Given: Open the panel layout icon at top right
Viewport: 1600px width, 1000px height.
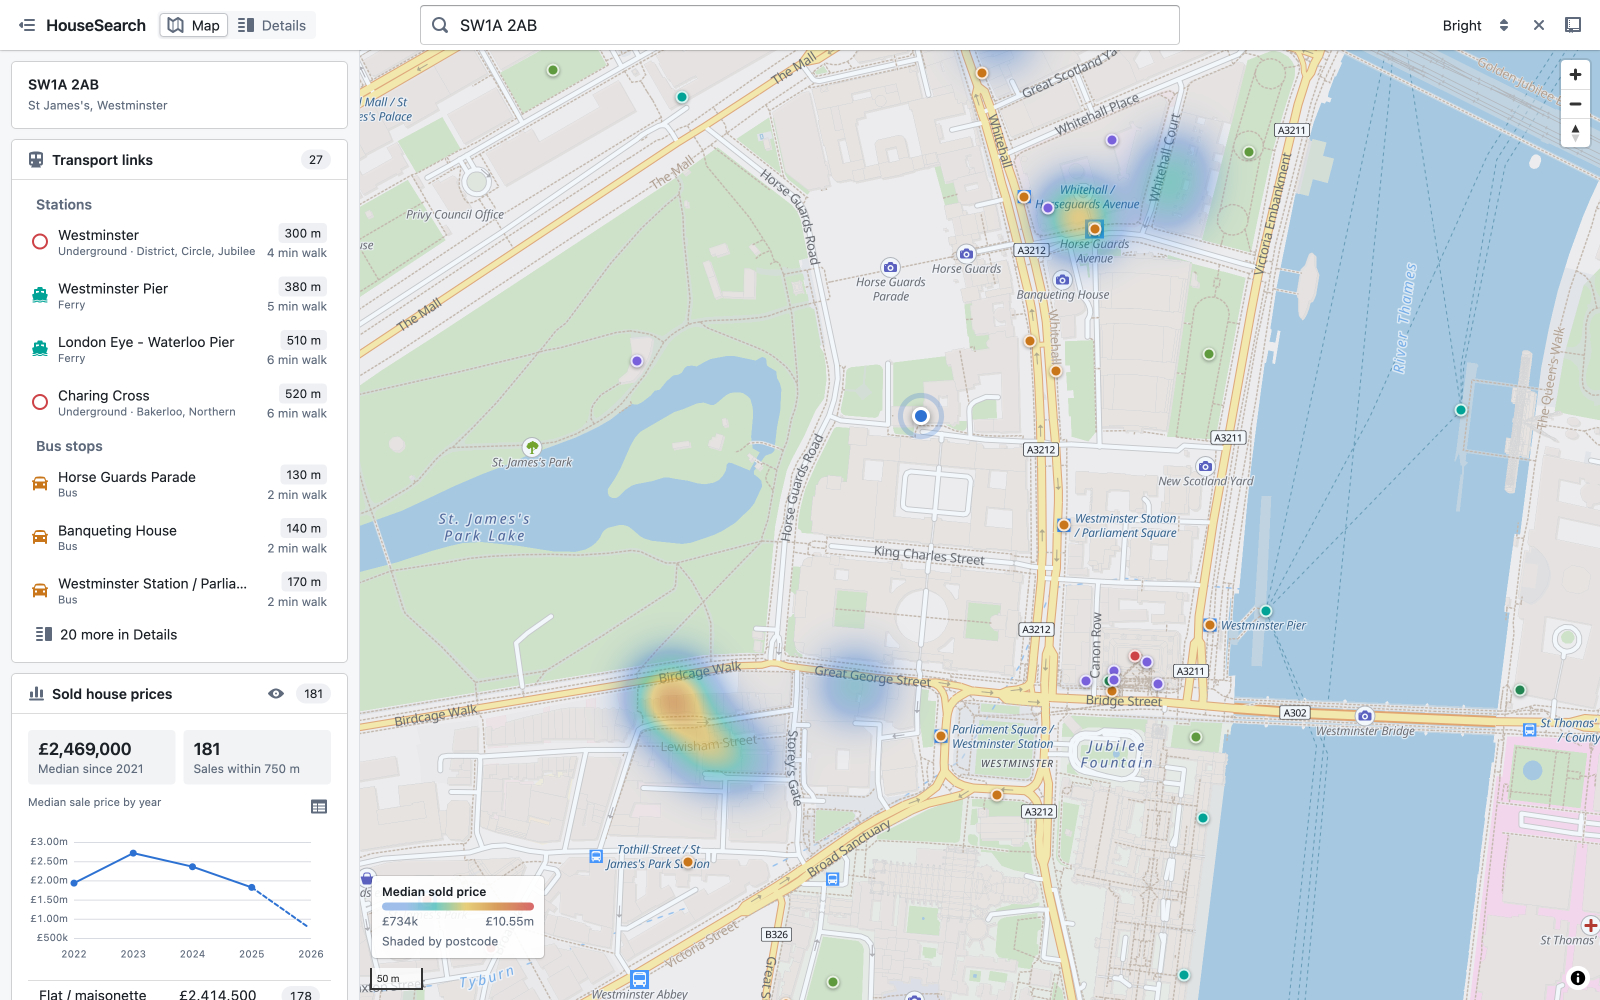Looking at the screenshot, I should tap(1573, 25).
